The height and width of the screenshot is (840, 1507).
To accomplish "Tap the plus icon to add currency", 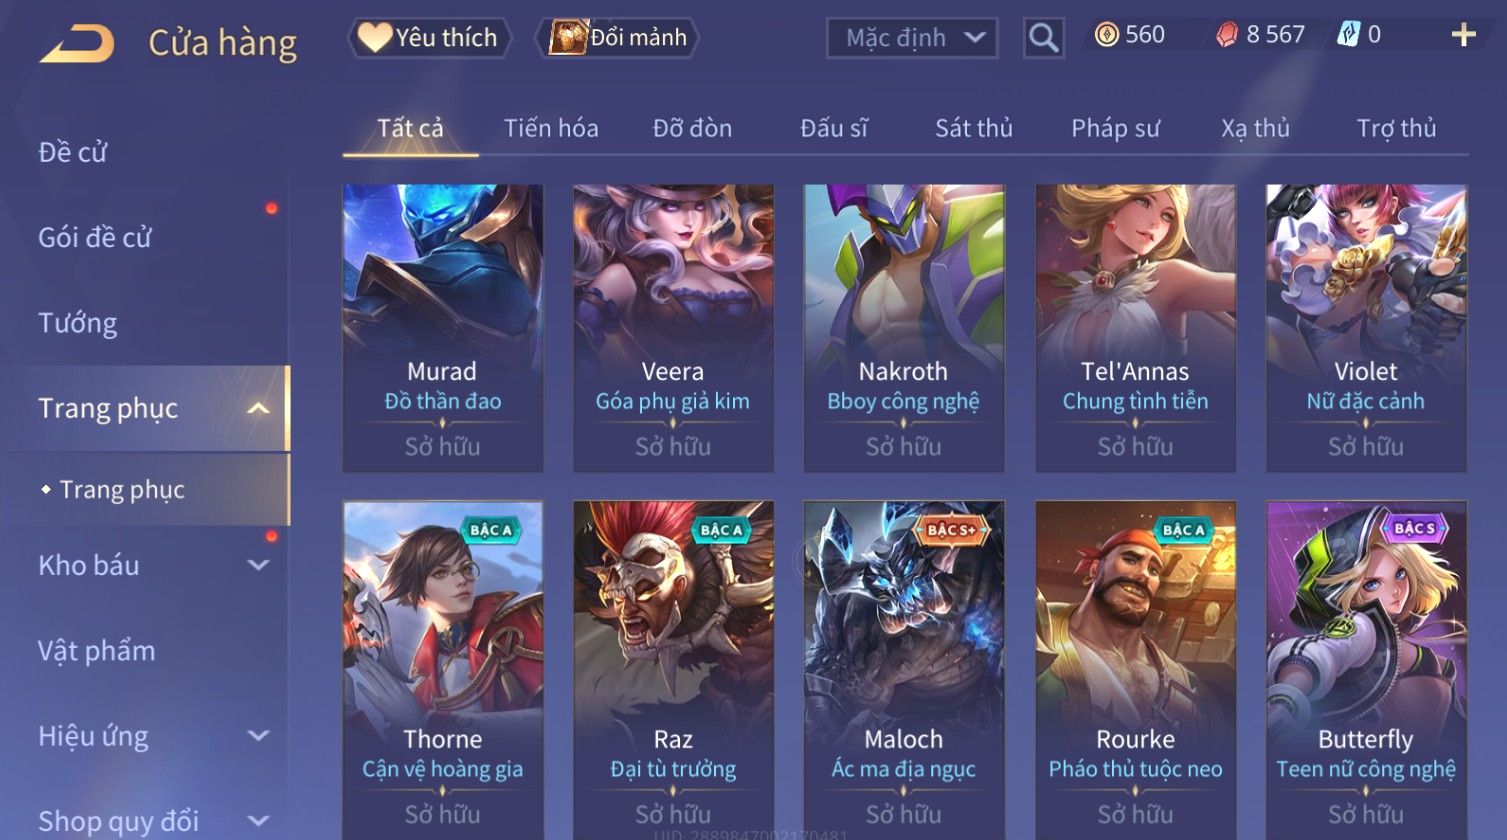I will coord(1463,36).
